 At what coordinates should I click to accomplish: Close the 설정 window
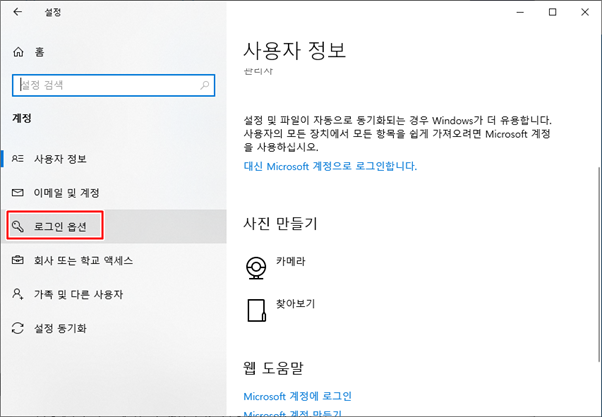point(585,12)
